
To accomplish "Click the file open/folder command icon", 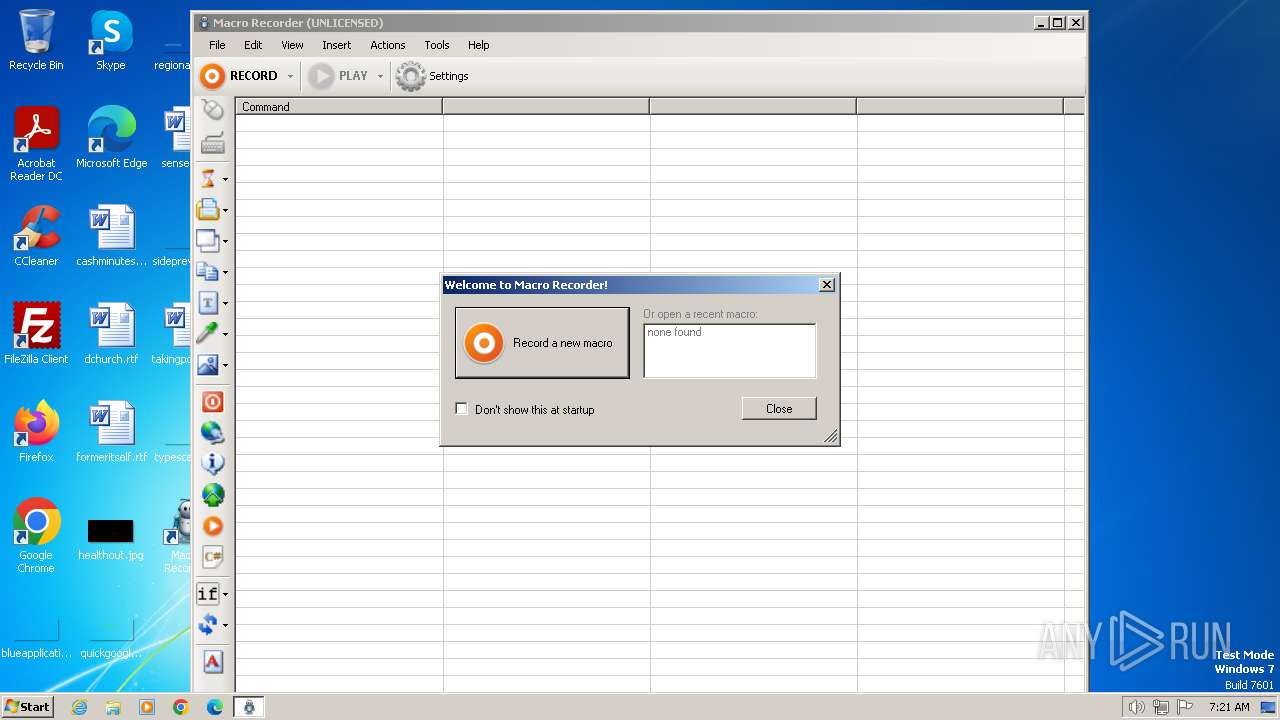I will (x=208, y=210).
